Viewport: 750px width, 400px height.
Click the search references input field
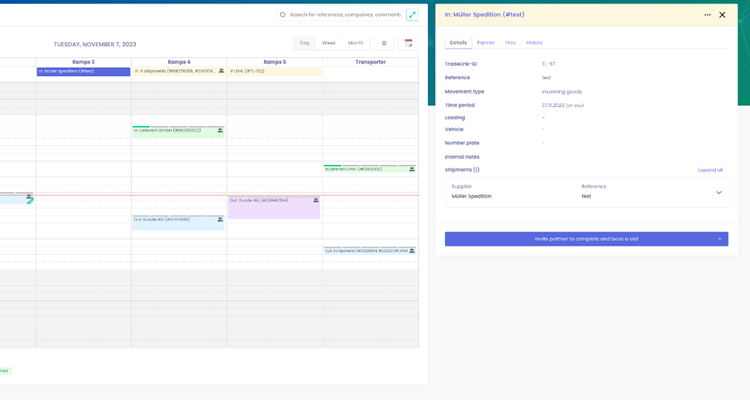coord(345,15)
